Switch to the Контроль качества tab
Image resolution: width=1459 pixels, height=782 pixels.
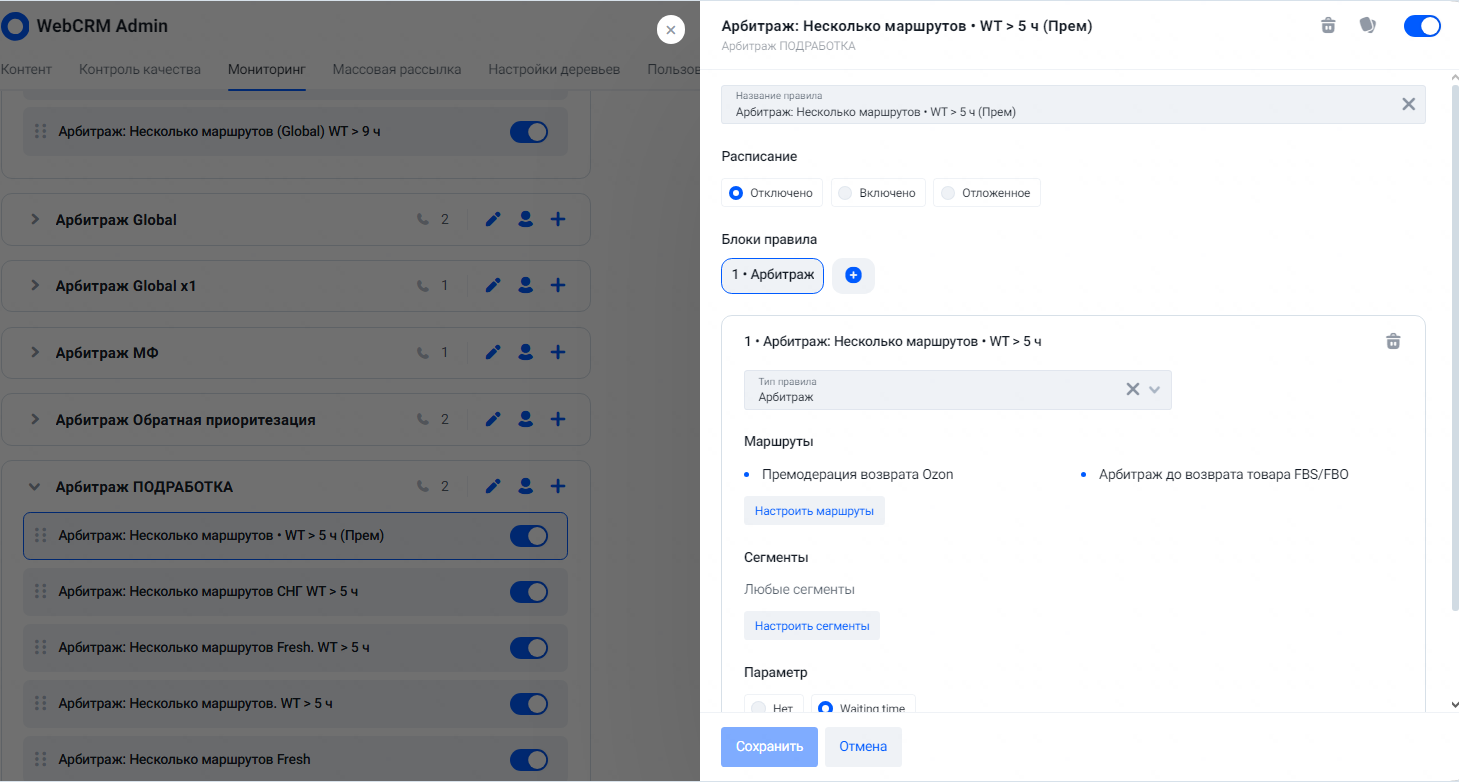click(140, 69)
